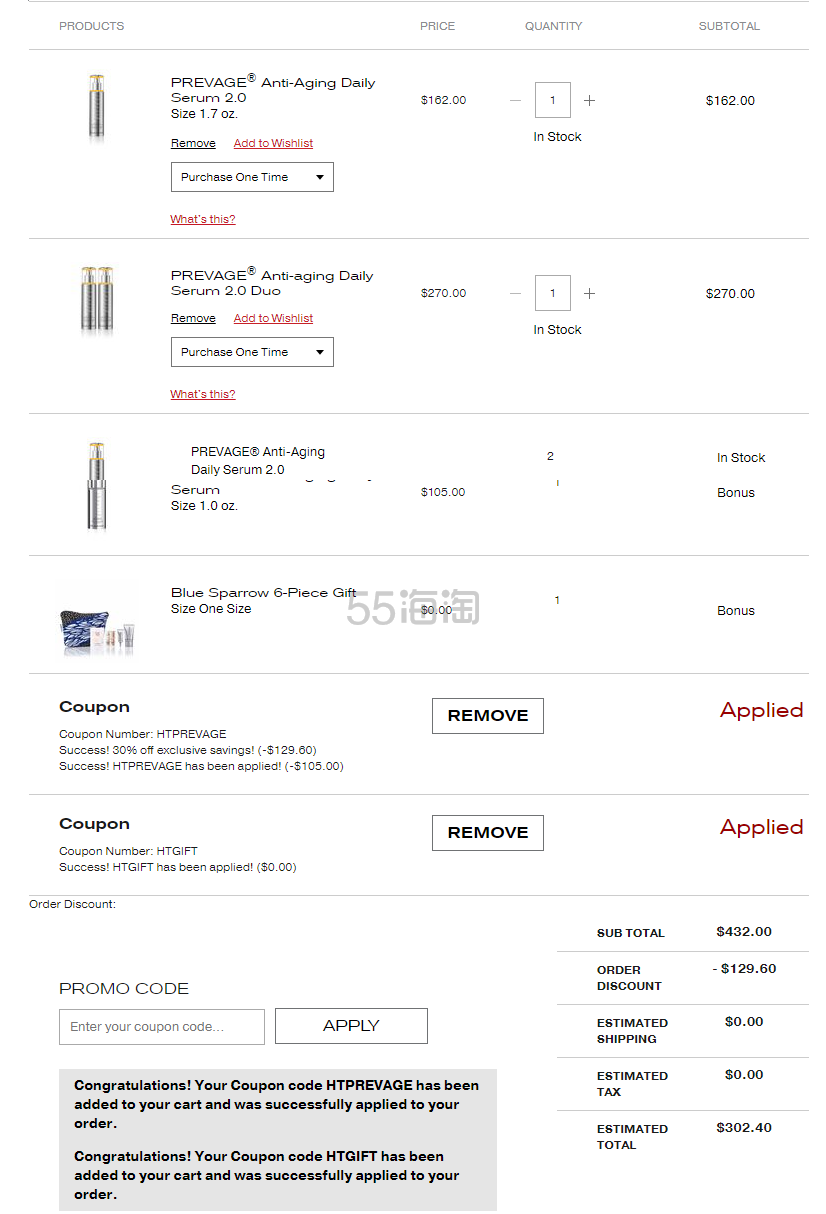
Task: Apply the promo code
Action: pyautogui.click(x=351, y=1026)
